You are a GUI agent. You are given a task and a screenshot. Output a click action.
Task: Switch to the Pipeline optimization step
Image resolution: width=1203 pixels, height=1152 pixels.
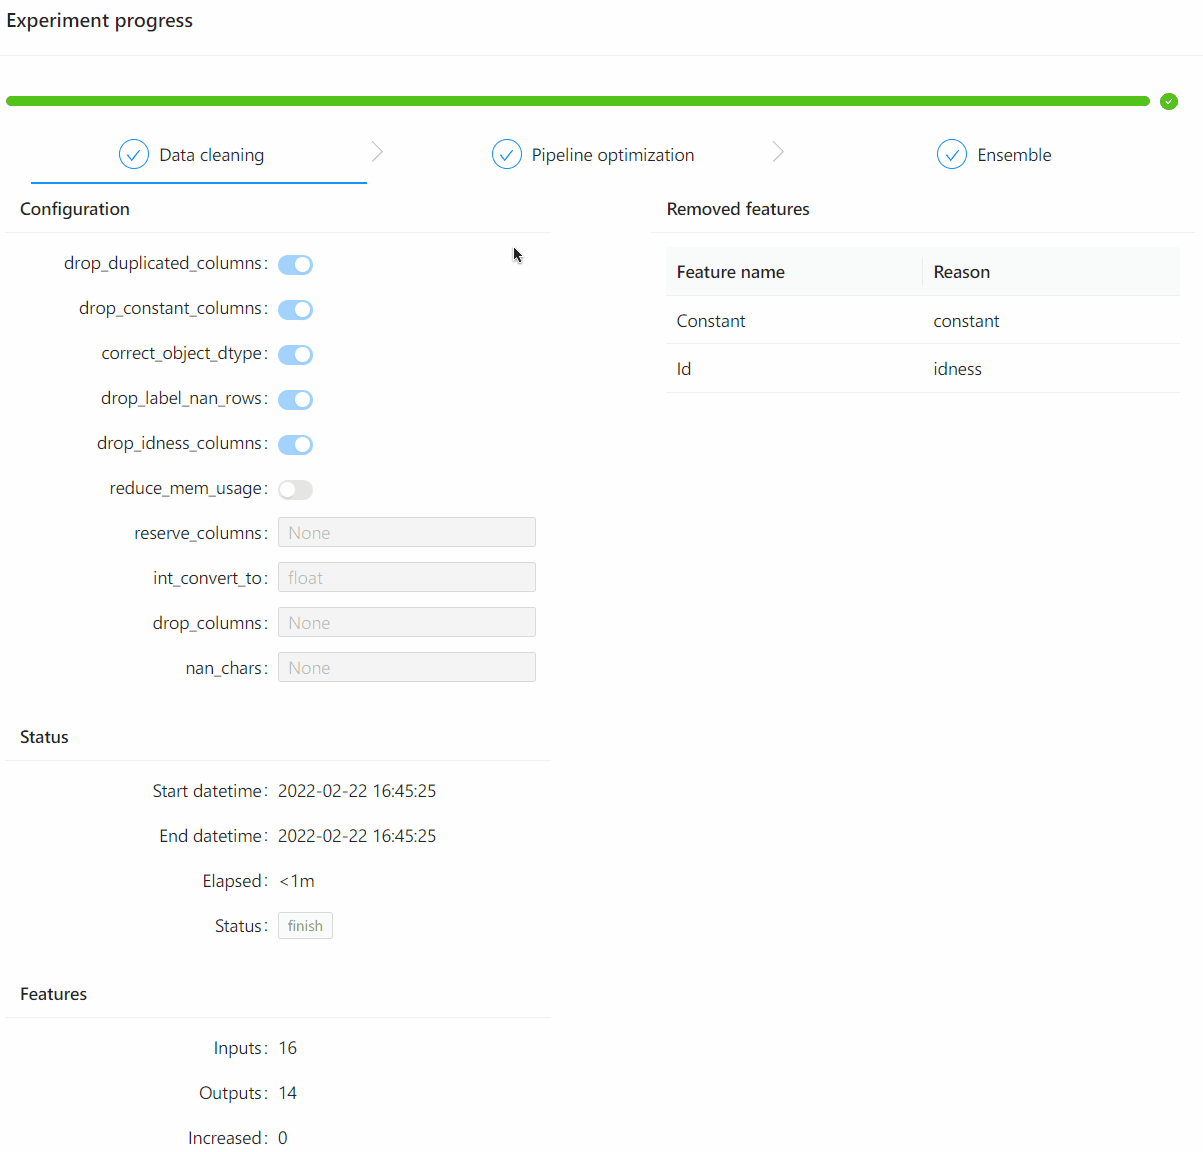pos(612,155)
